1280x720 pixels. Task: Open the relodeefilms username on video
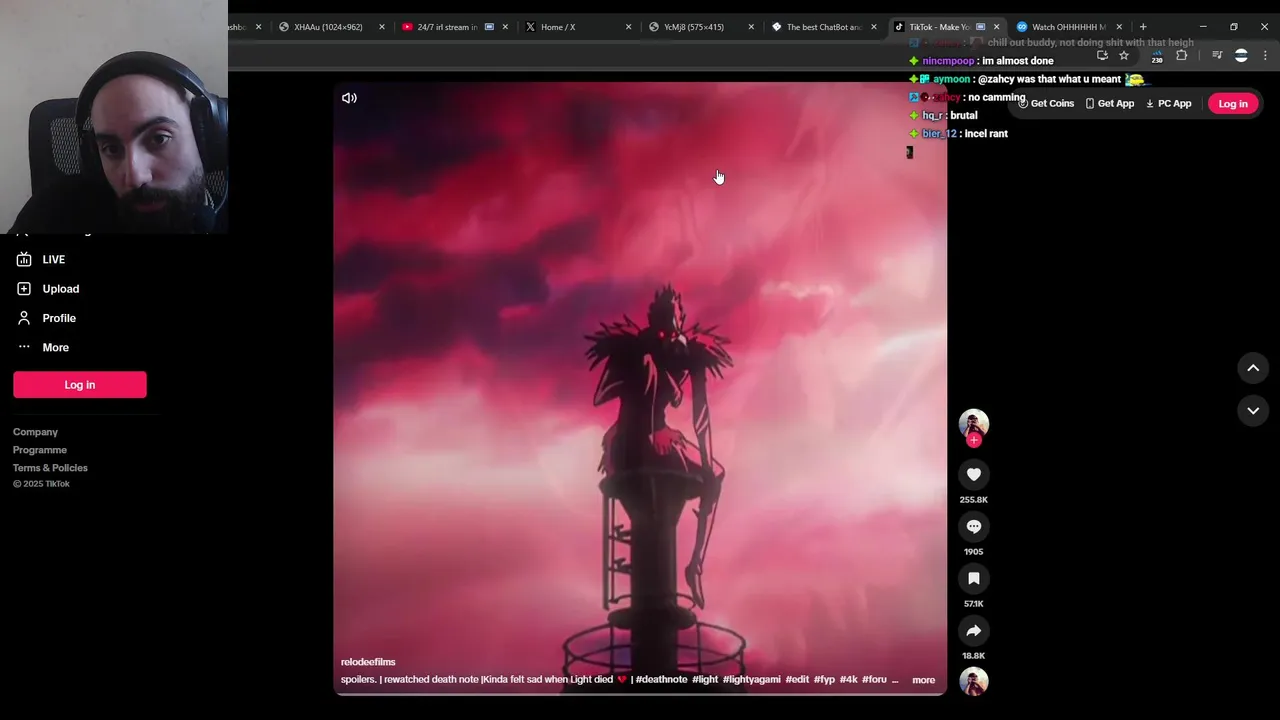click(x=368, y=662)
